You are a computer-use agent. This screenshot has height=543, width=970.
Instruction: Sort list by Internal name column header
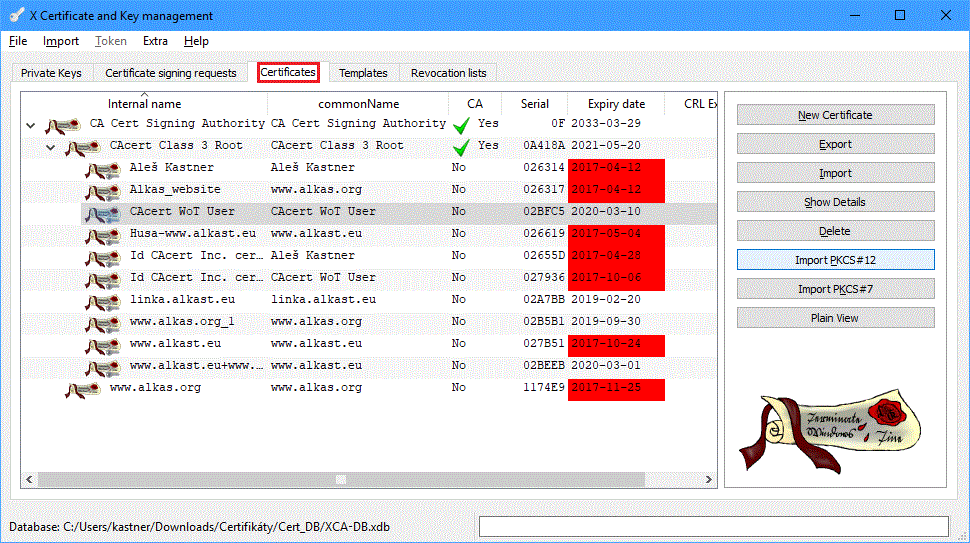tap(144, 104)
